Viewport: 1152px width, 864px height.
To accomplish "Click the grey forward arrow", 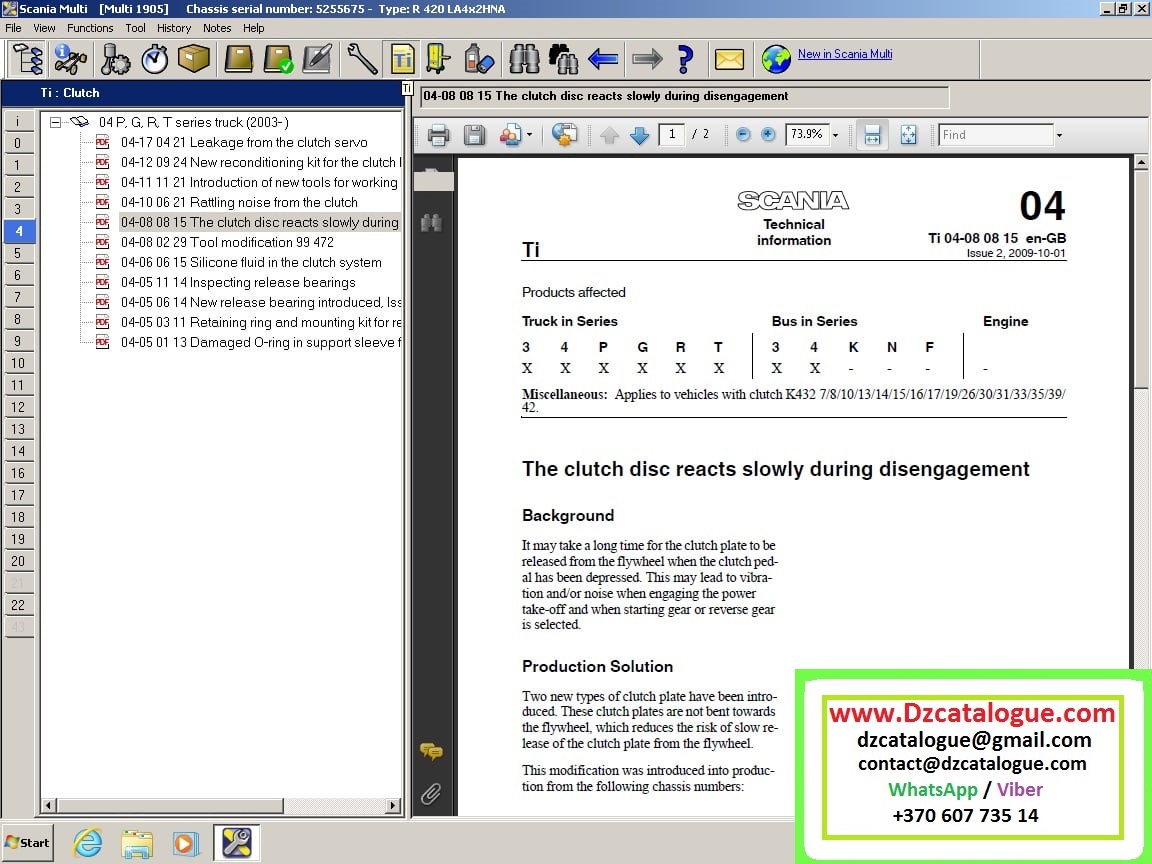I will pos(647,59).
